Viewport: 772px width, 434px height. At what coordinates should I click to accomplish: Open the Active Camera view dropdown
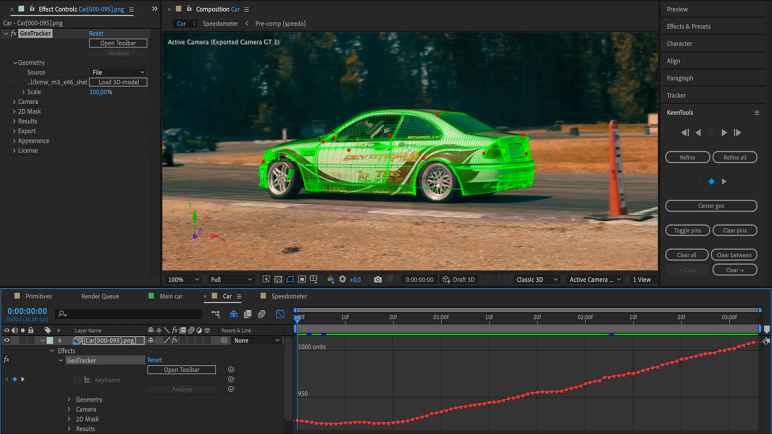point(595,280)
